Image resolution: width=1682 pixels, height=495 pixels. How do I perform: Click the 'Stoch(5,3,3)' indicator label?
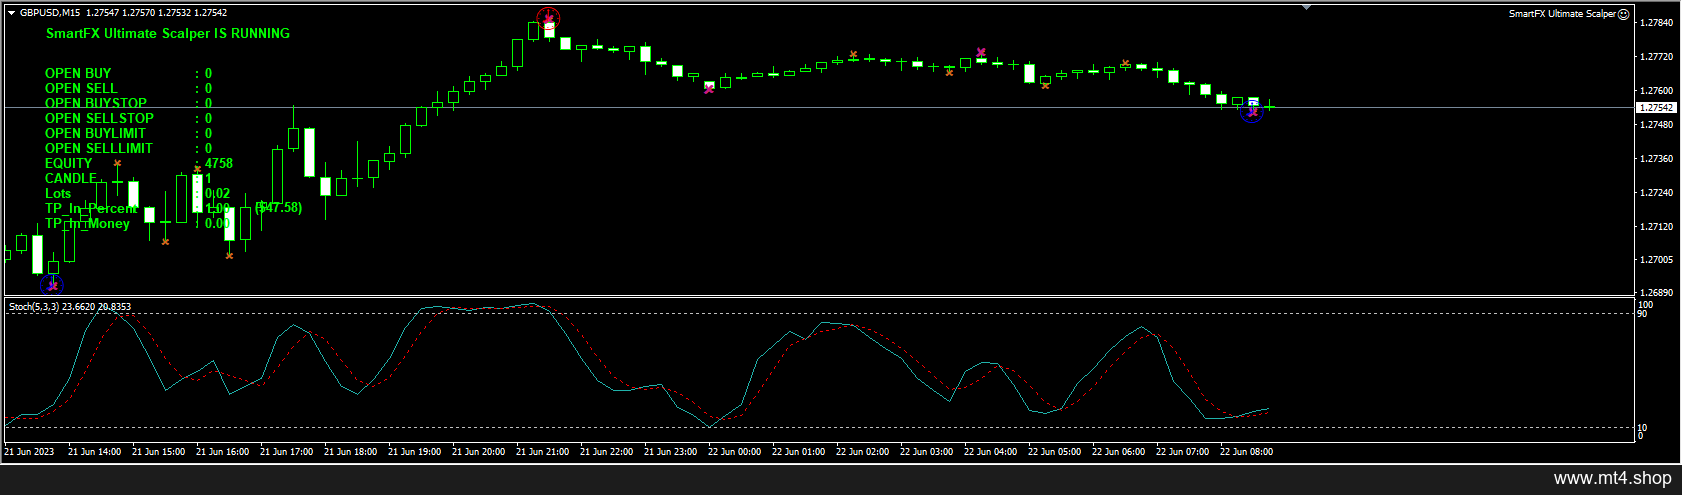click(x=34, y=307)
